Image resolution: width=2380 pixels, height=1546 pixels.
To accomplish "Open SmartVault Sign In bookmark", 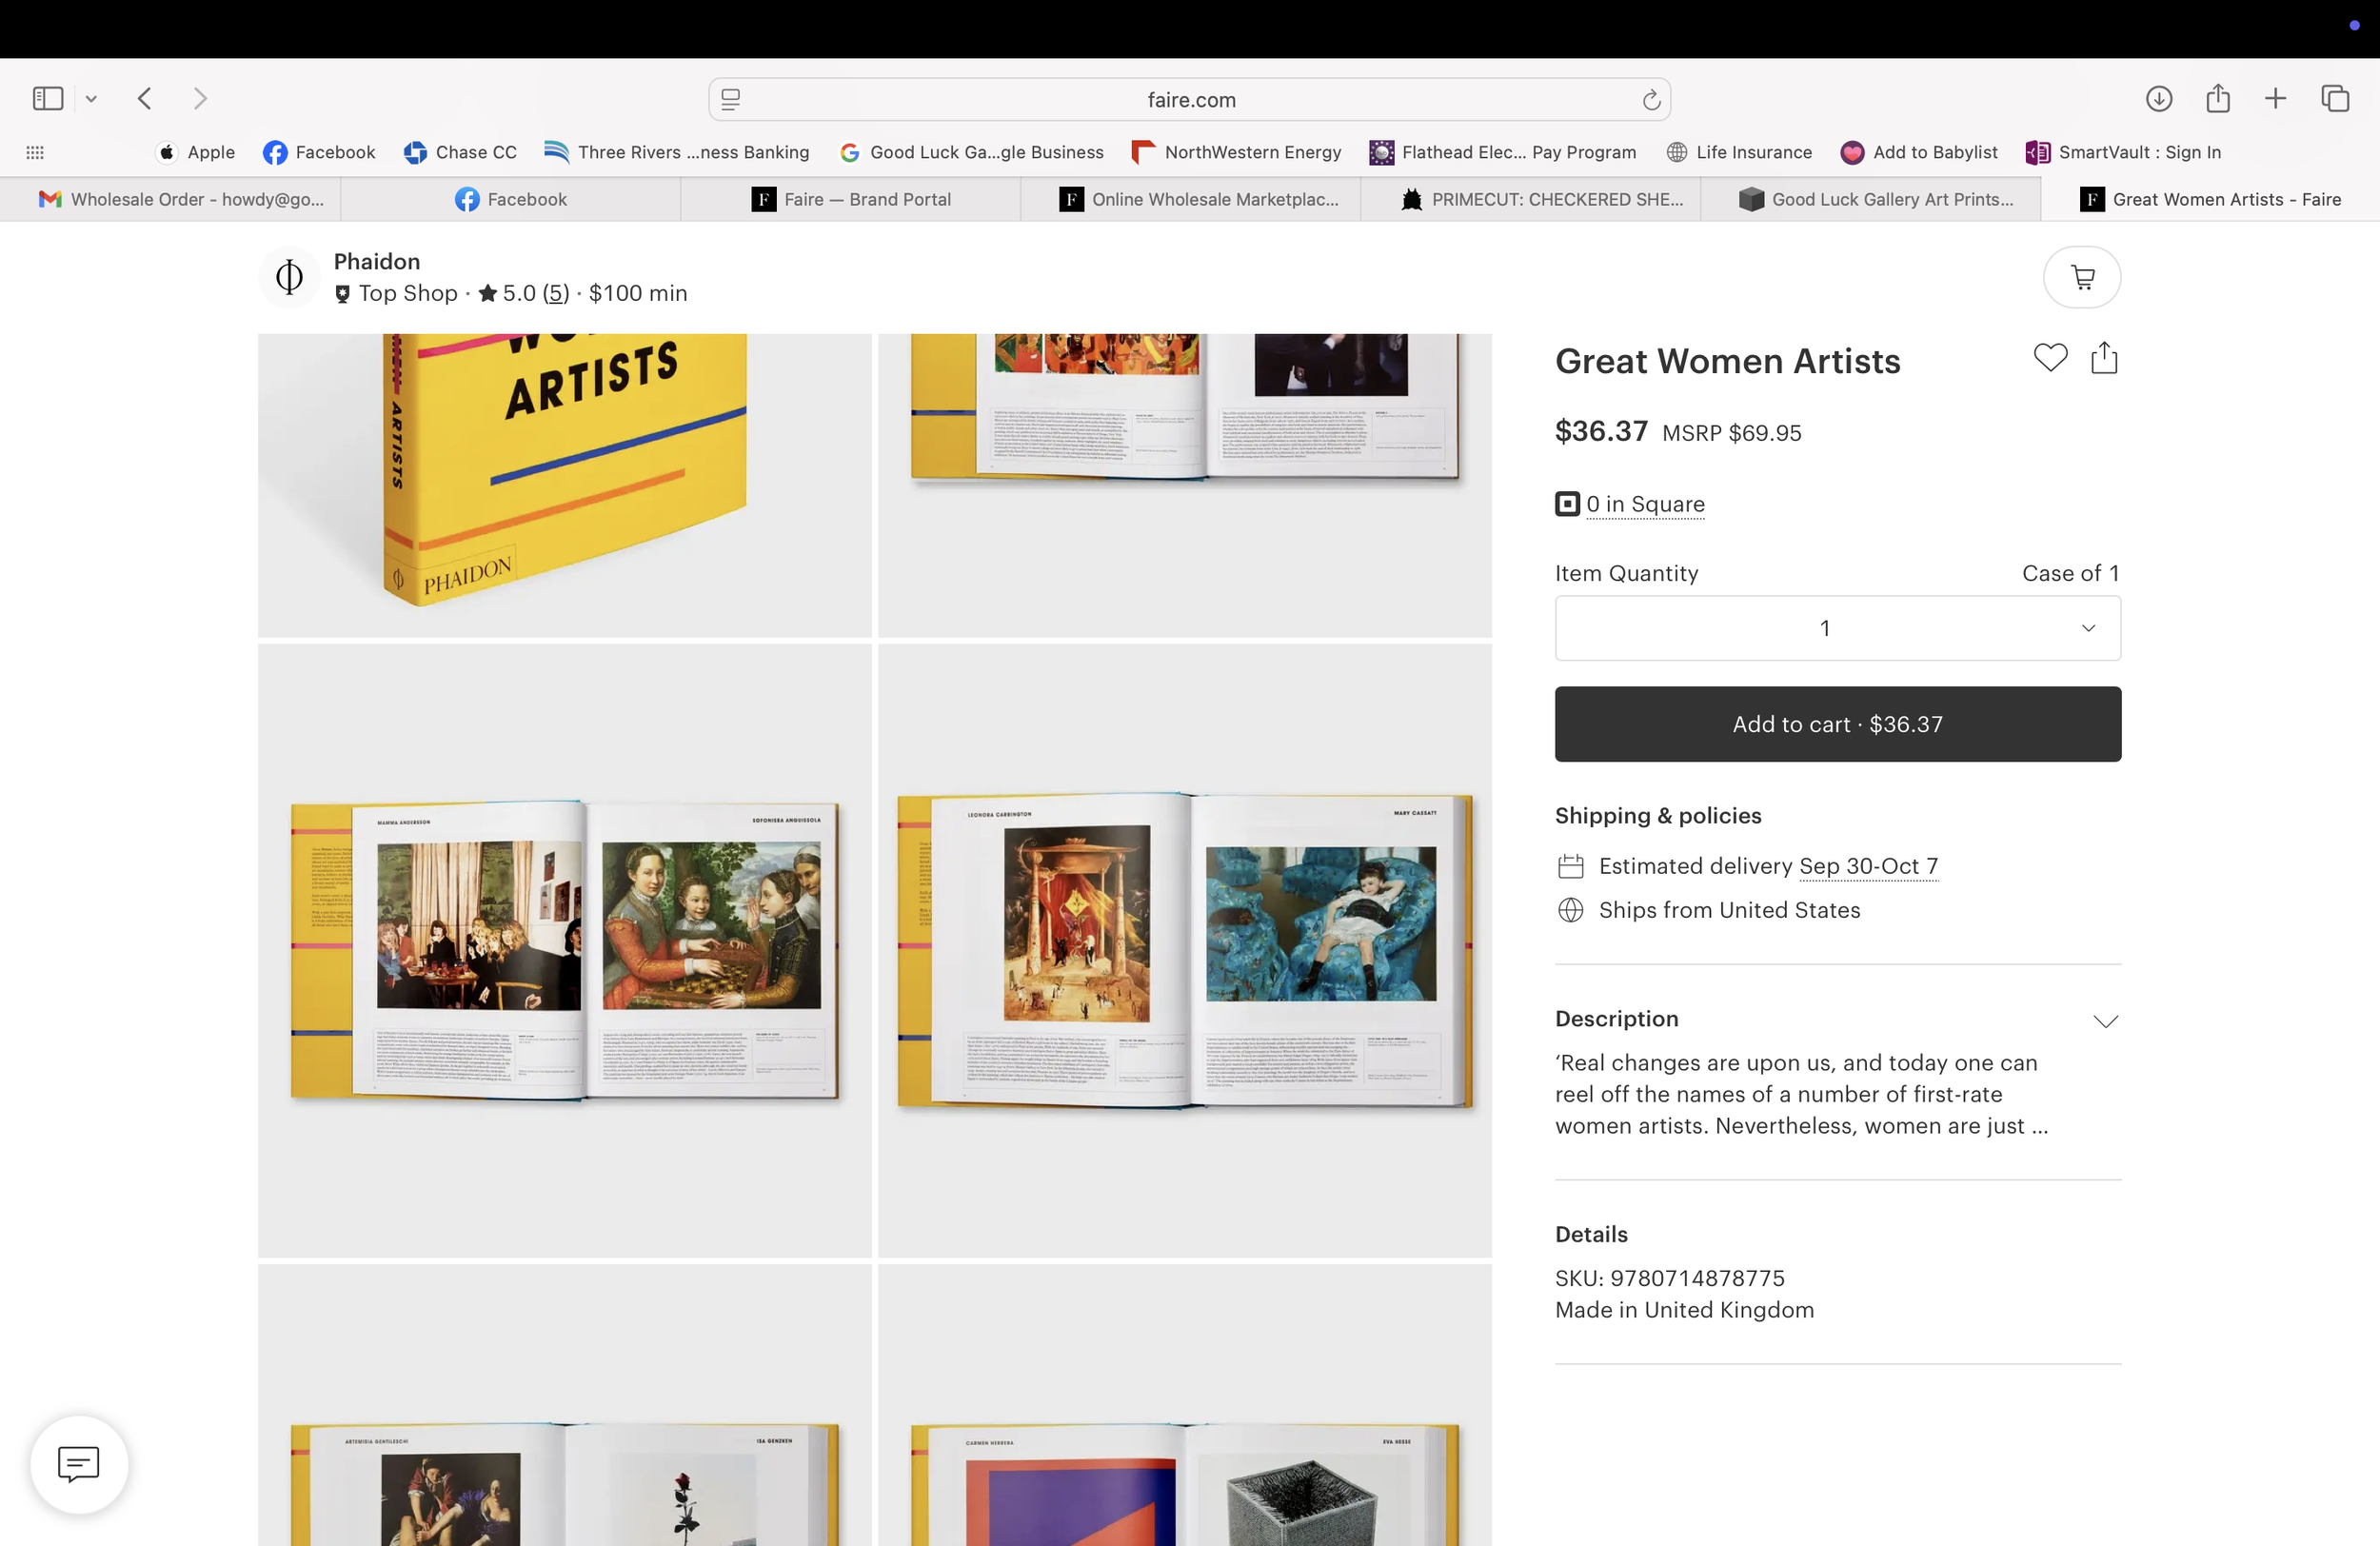I will pyautogui.click(x=2123, y=152).
